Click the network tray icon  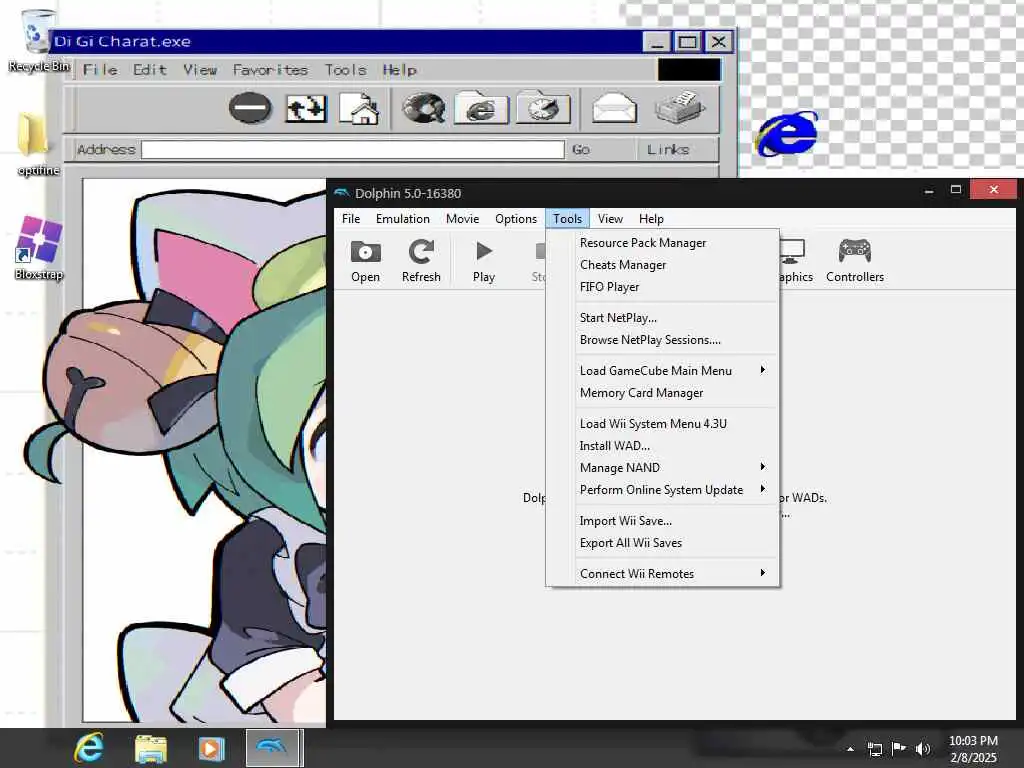(874, 748)
